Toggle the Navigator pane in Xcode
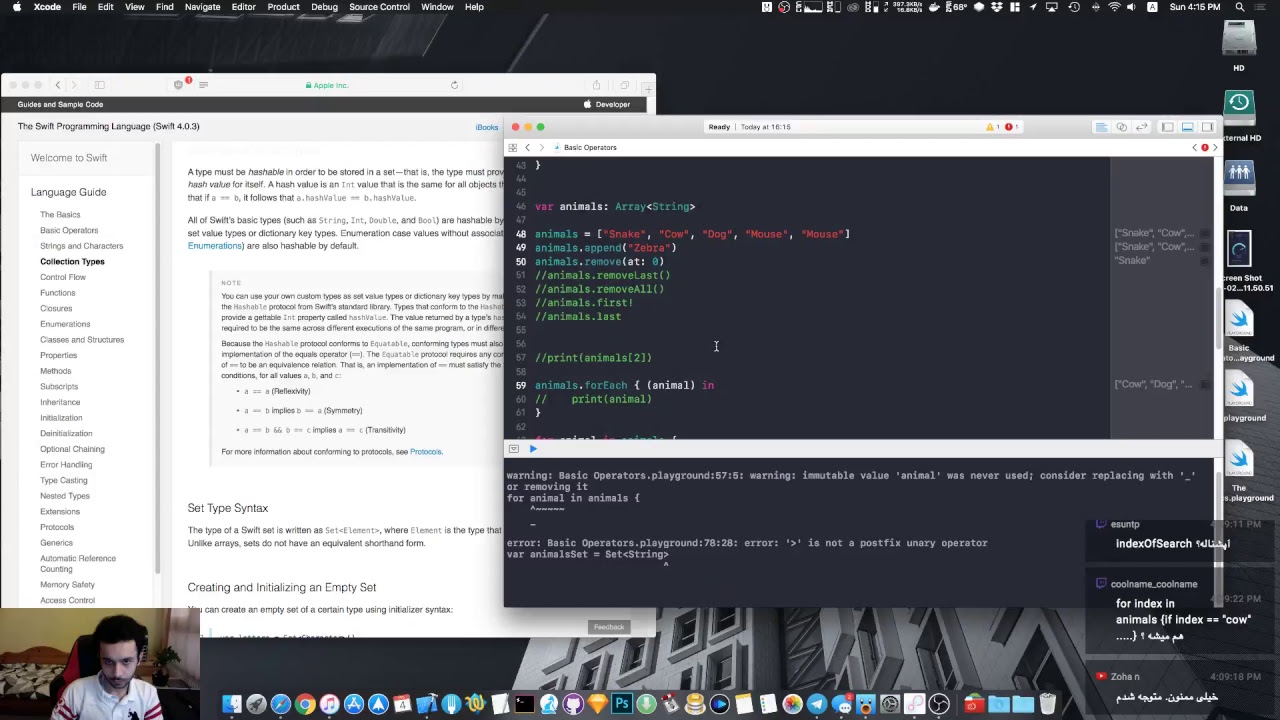The height and width of the screenshot is (720, 1280). coord(1167,127)
